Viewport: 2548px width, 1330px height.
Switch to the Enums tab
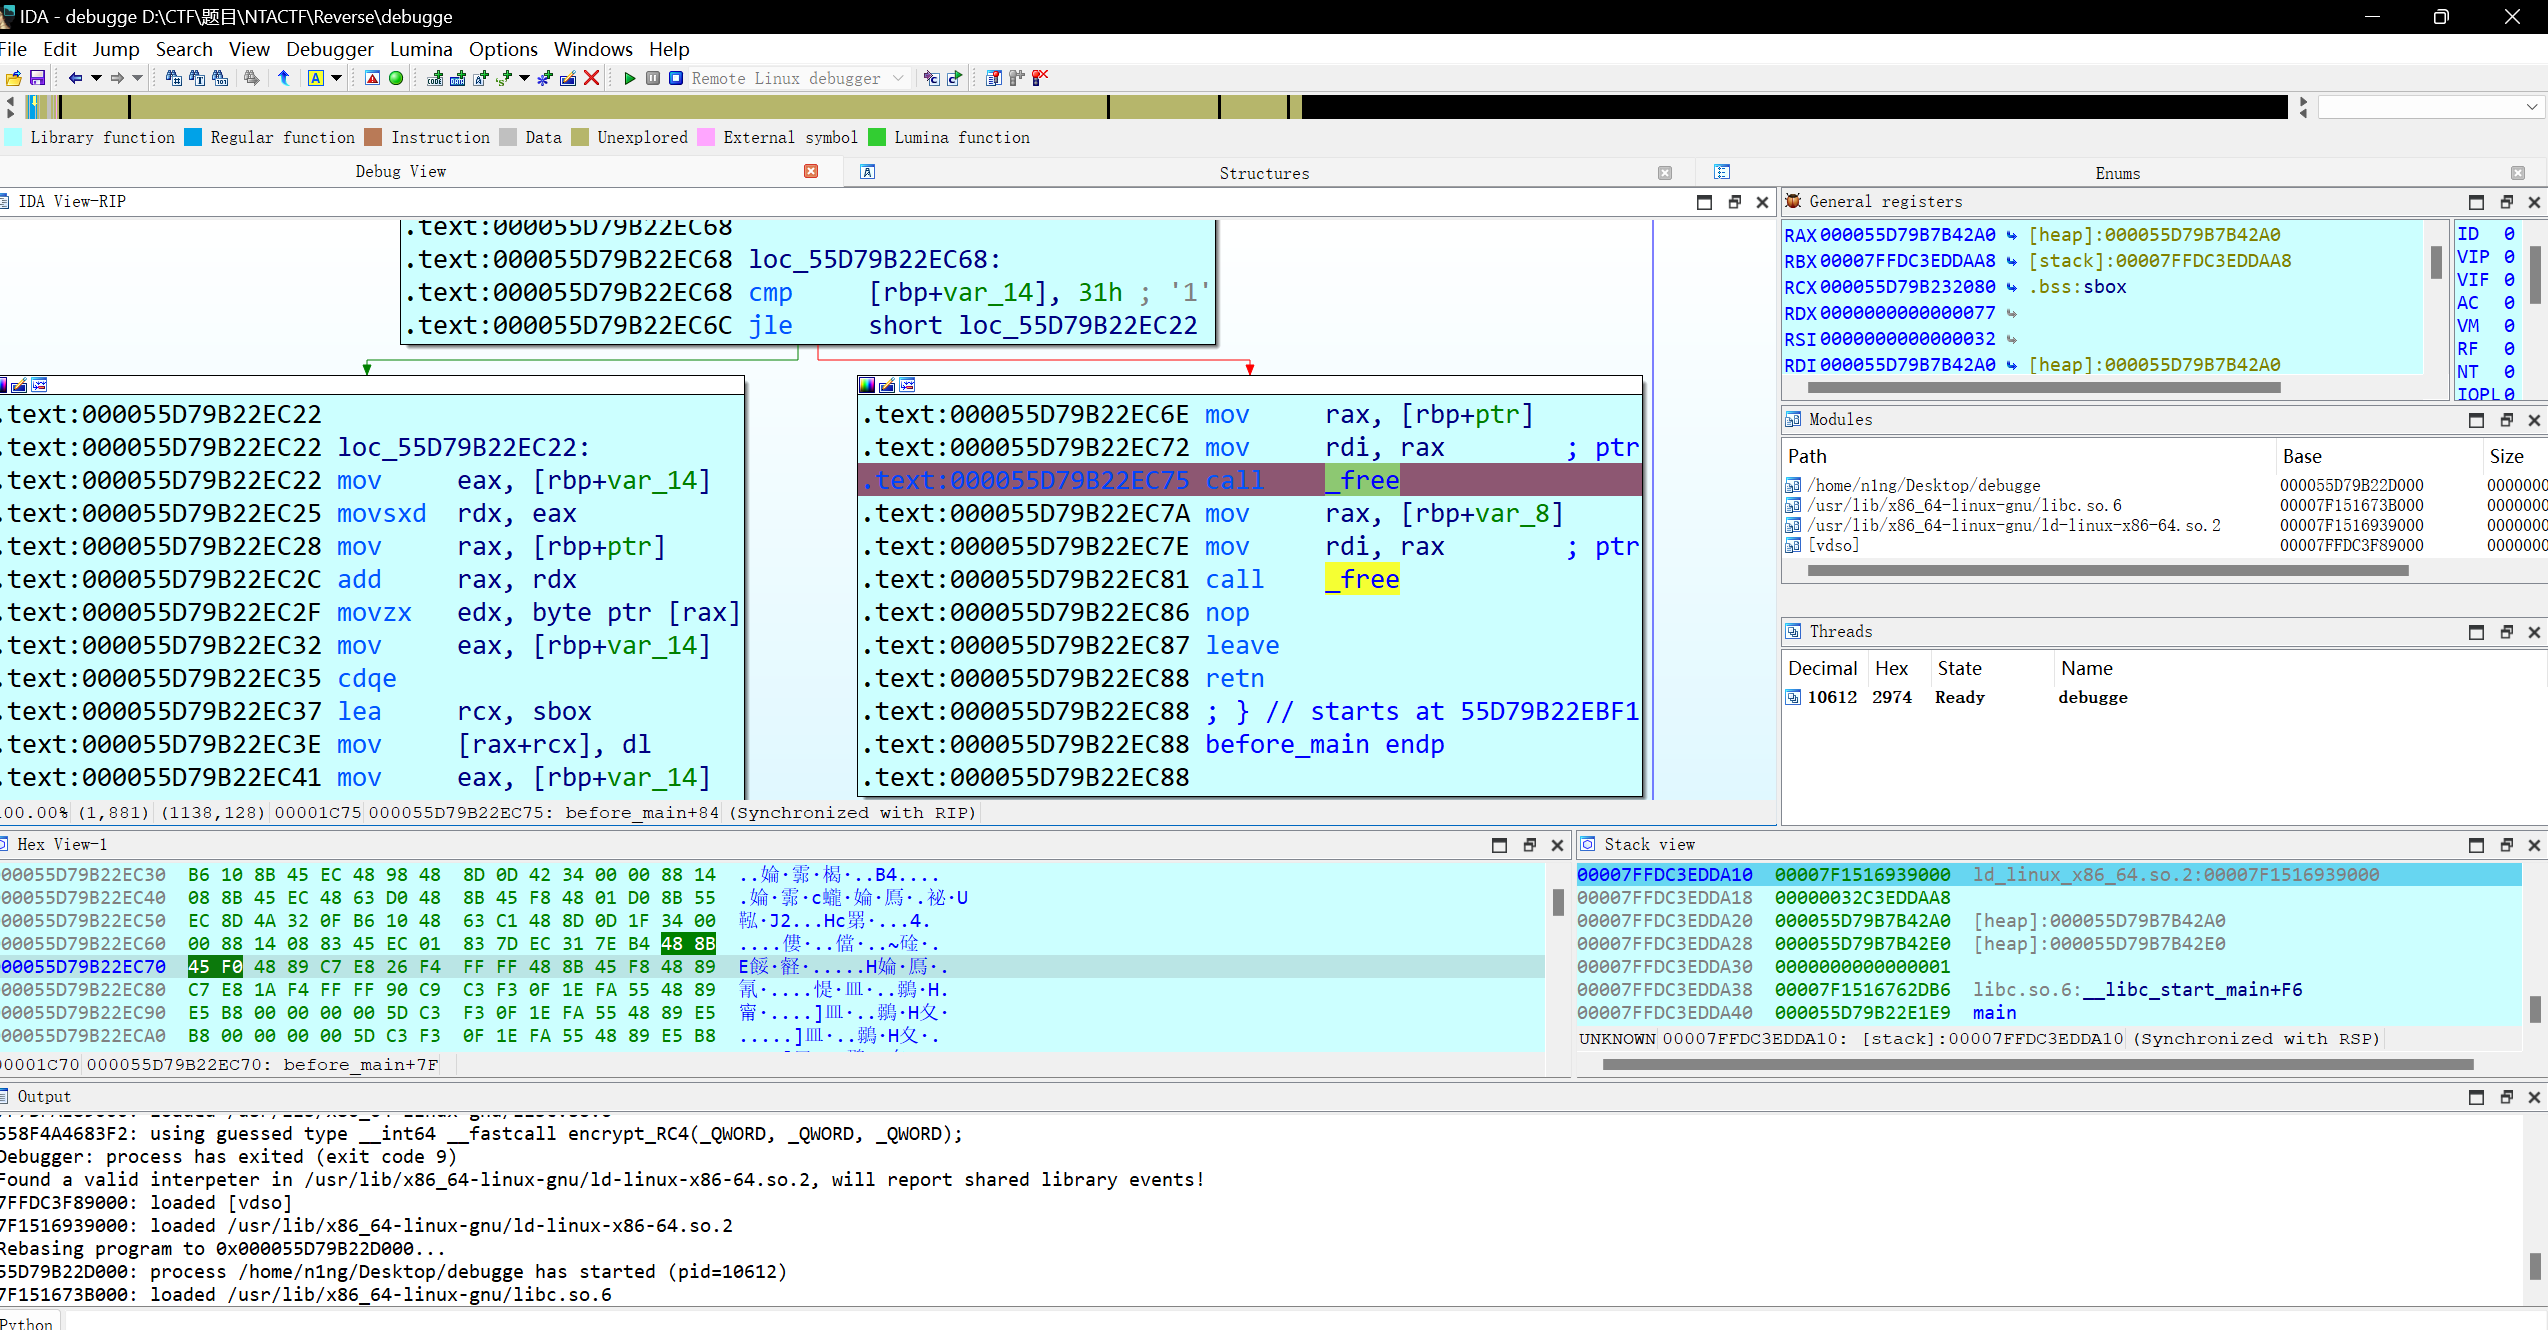(x=2117, y=173)
